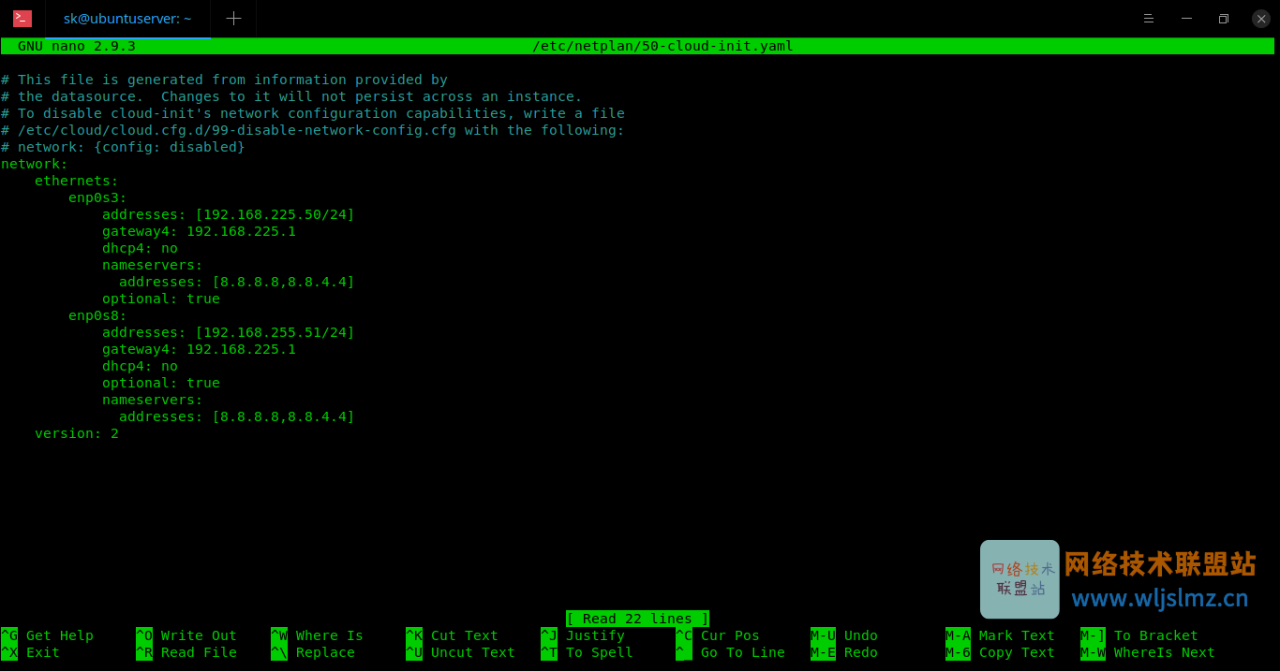The width and height of the screenshot is (1280, 671).
Task: Click the first comment line 'This file is generated'
Action: 224,80
